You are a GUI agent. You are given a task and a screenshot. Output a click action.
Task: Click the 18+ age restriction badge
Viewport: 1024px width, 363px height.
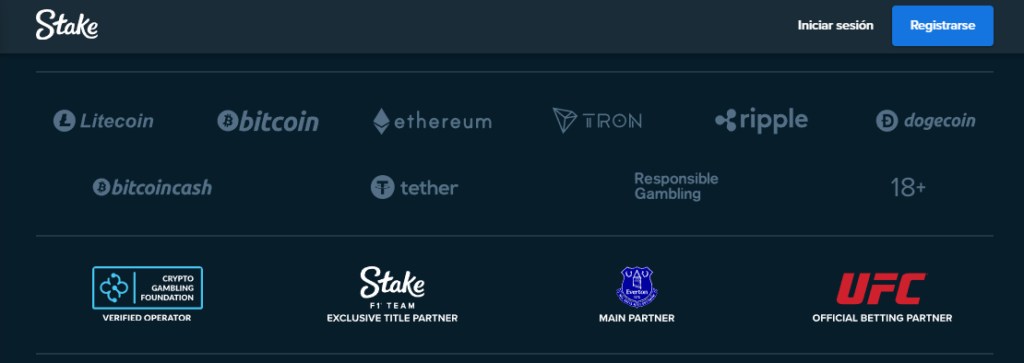tap(908, 188)
